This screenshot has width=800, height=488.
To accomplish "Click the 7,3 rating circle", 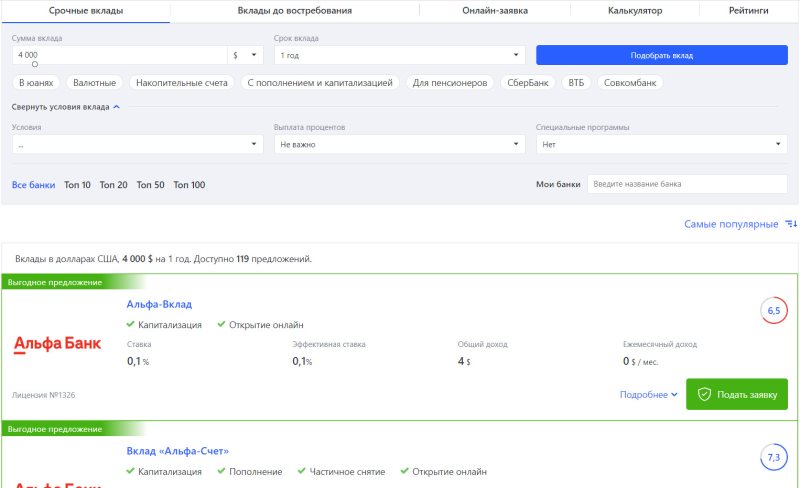I will click(x=773, y=457).
